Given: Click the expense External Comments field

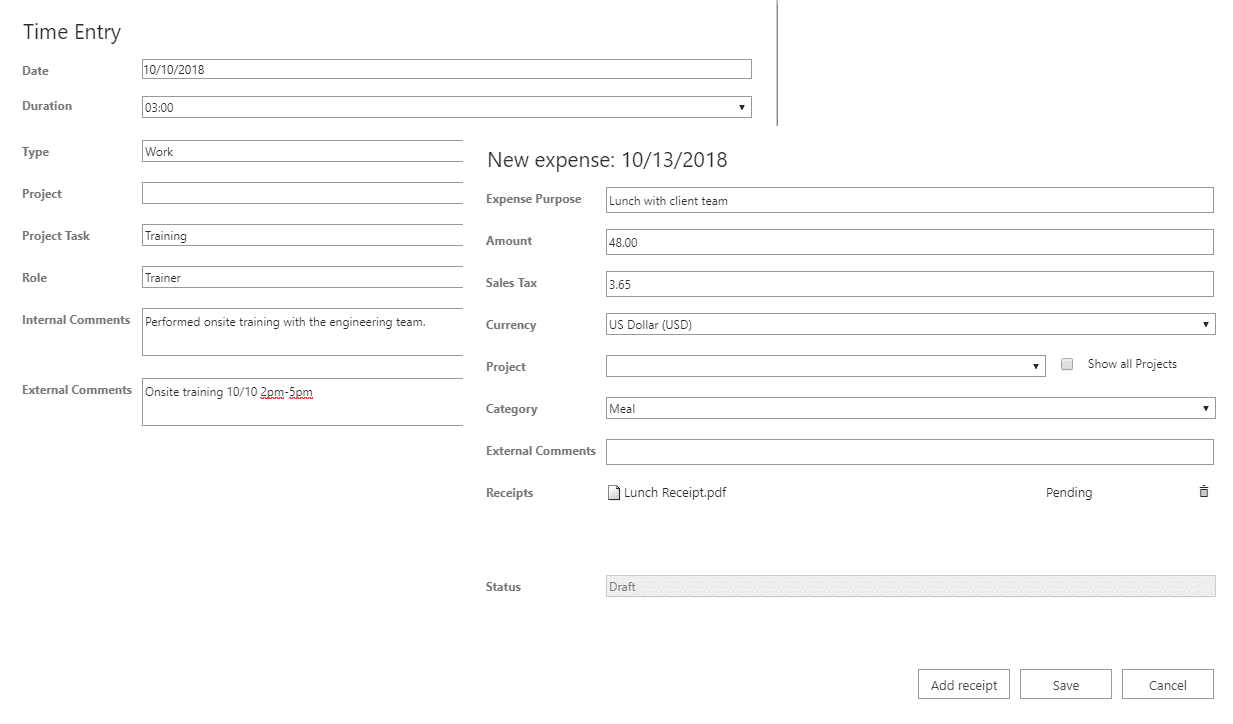Looking at the screenshot, I should coord(909,452).
